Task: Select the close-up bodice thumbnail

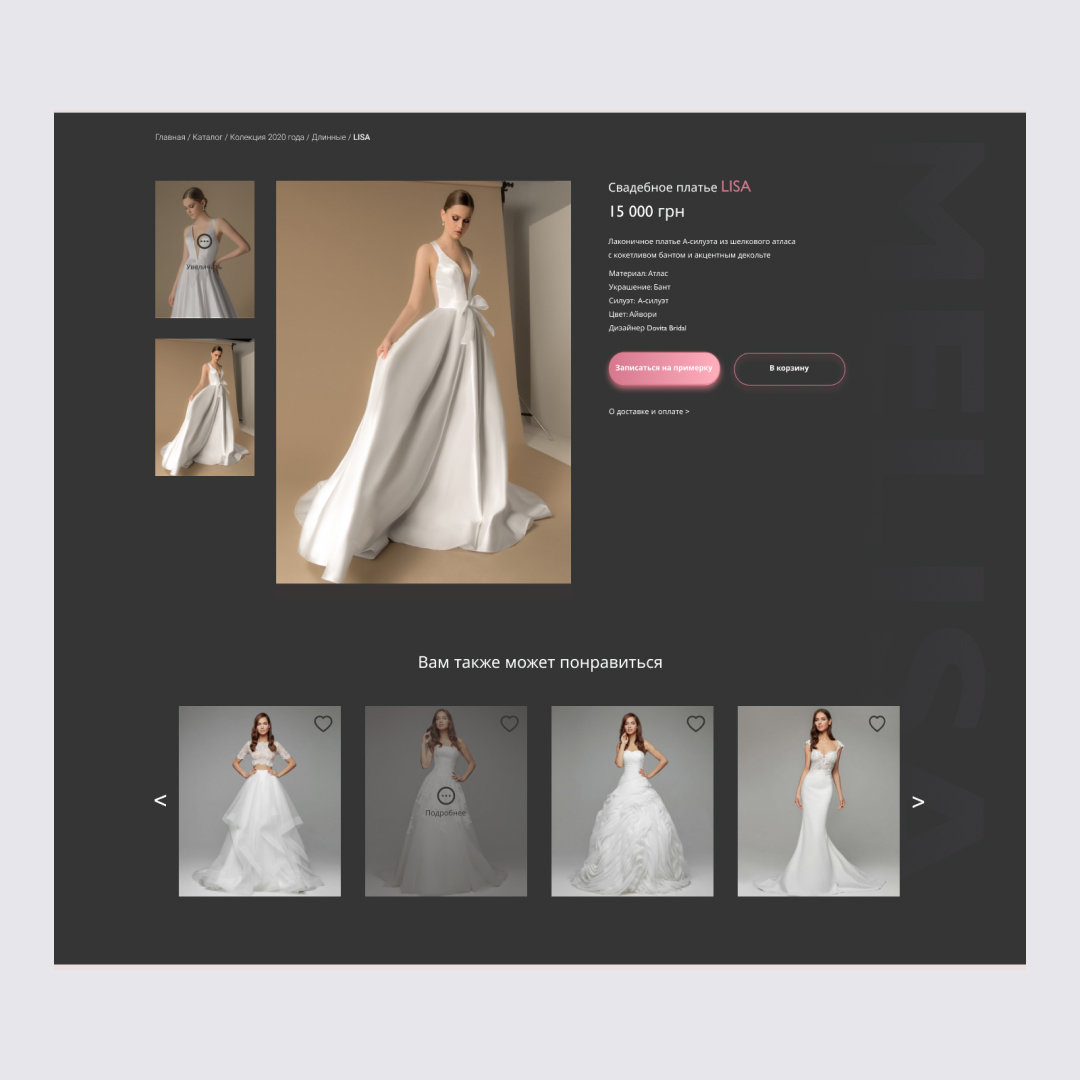Action: tap(205, 249)
